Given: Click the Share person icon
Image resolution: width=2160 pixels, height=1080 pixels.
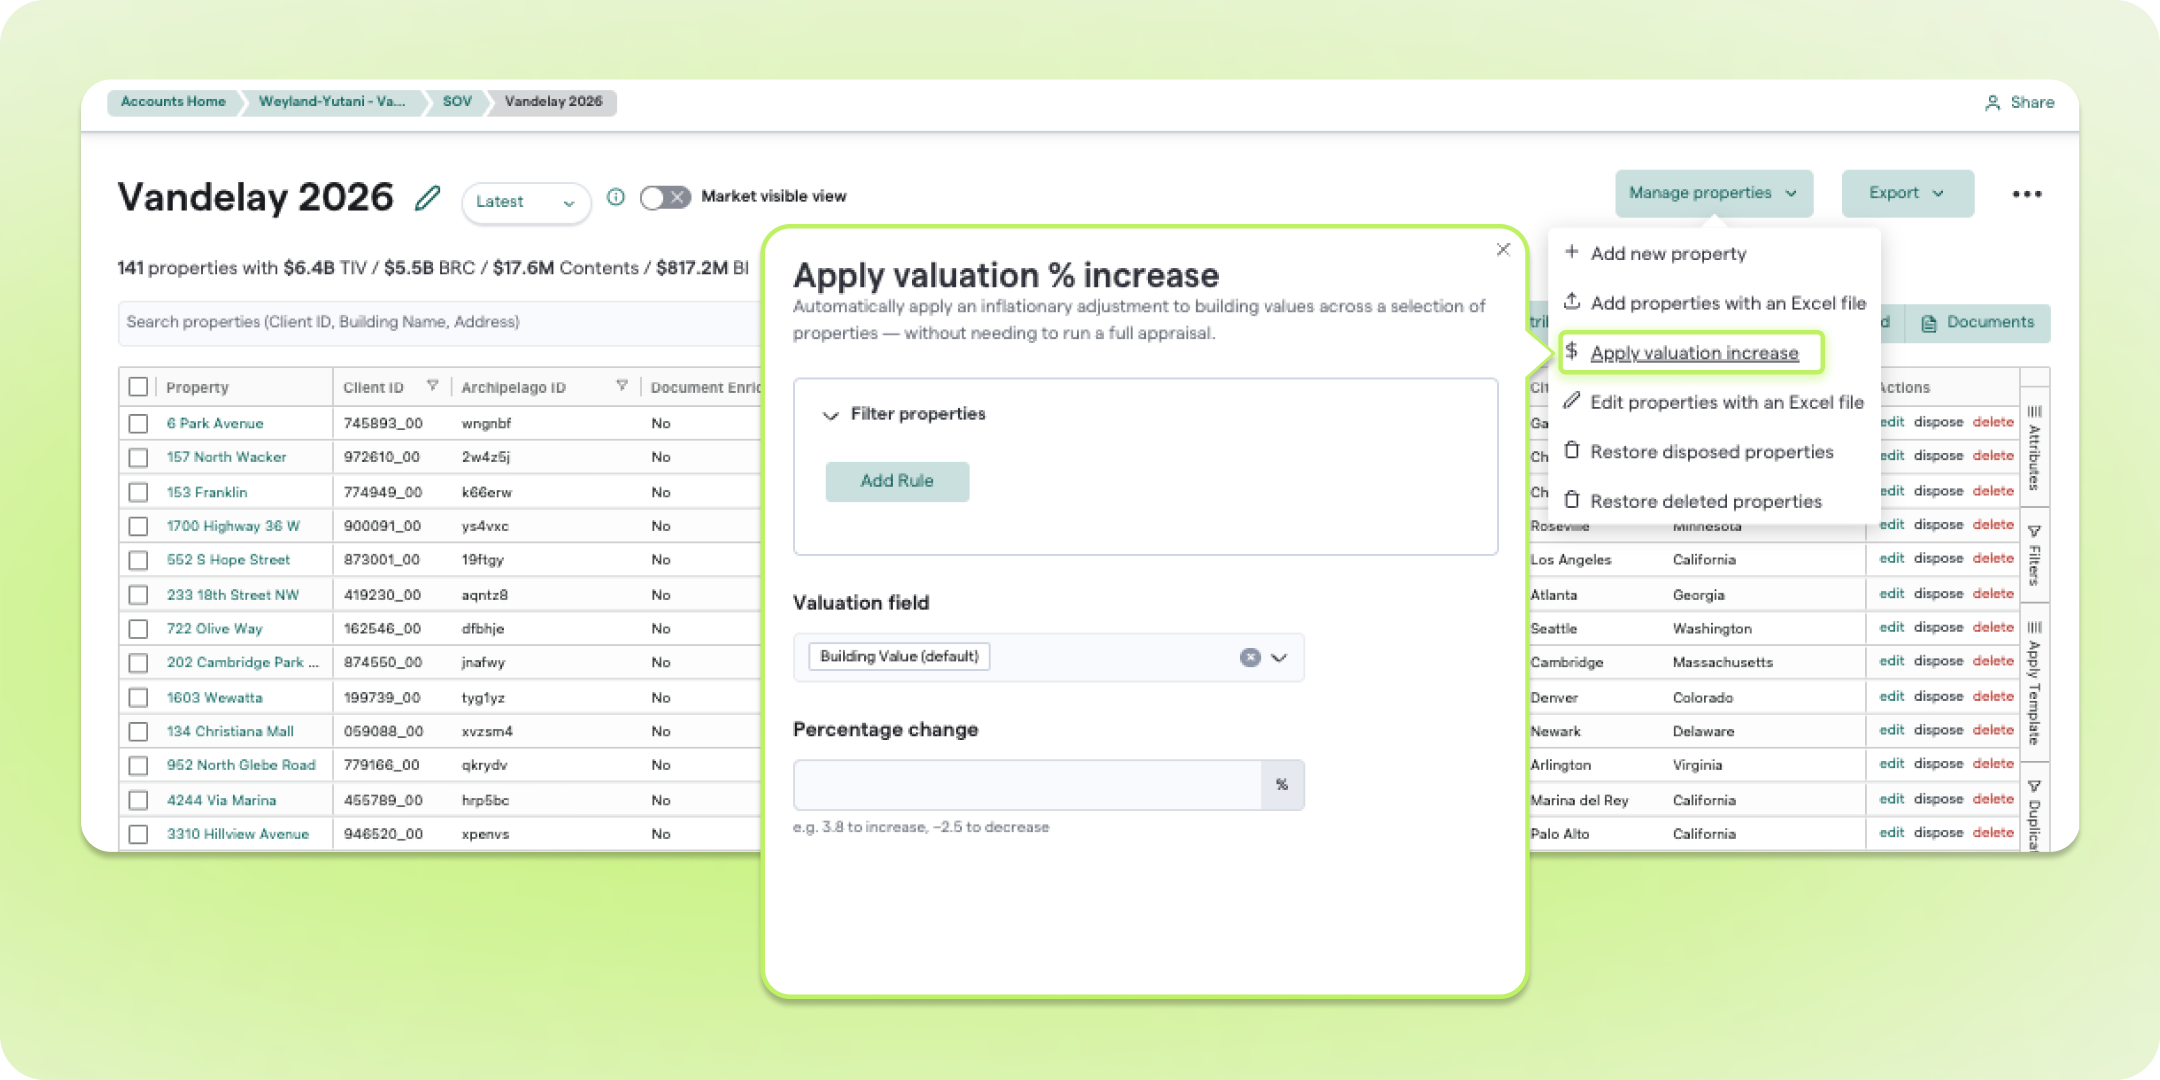Looking at the screenshot, I should pos(1992,103).
